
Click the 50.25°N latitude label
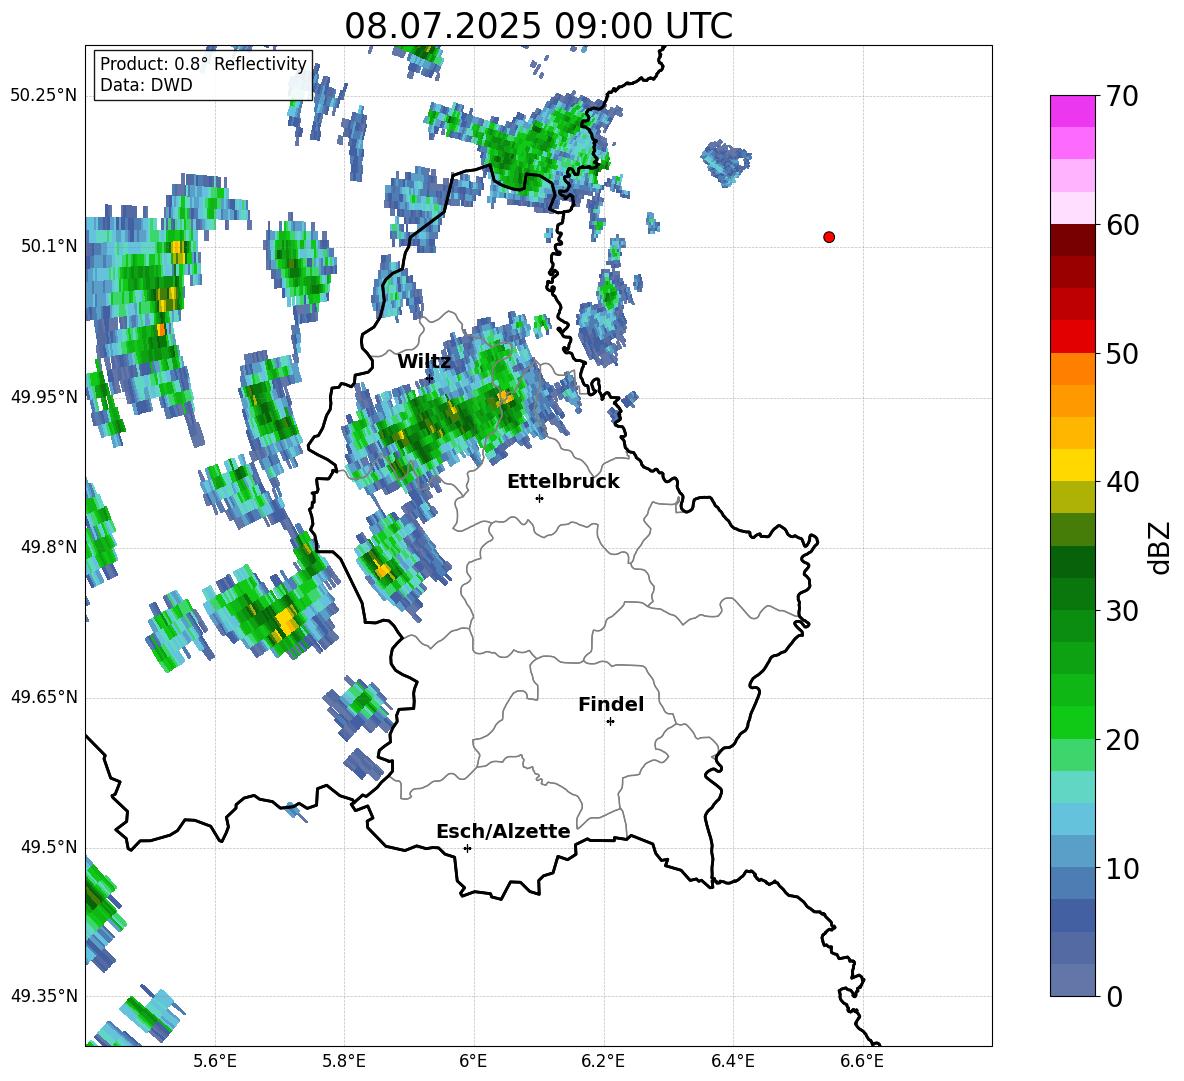tap(44, 96)
